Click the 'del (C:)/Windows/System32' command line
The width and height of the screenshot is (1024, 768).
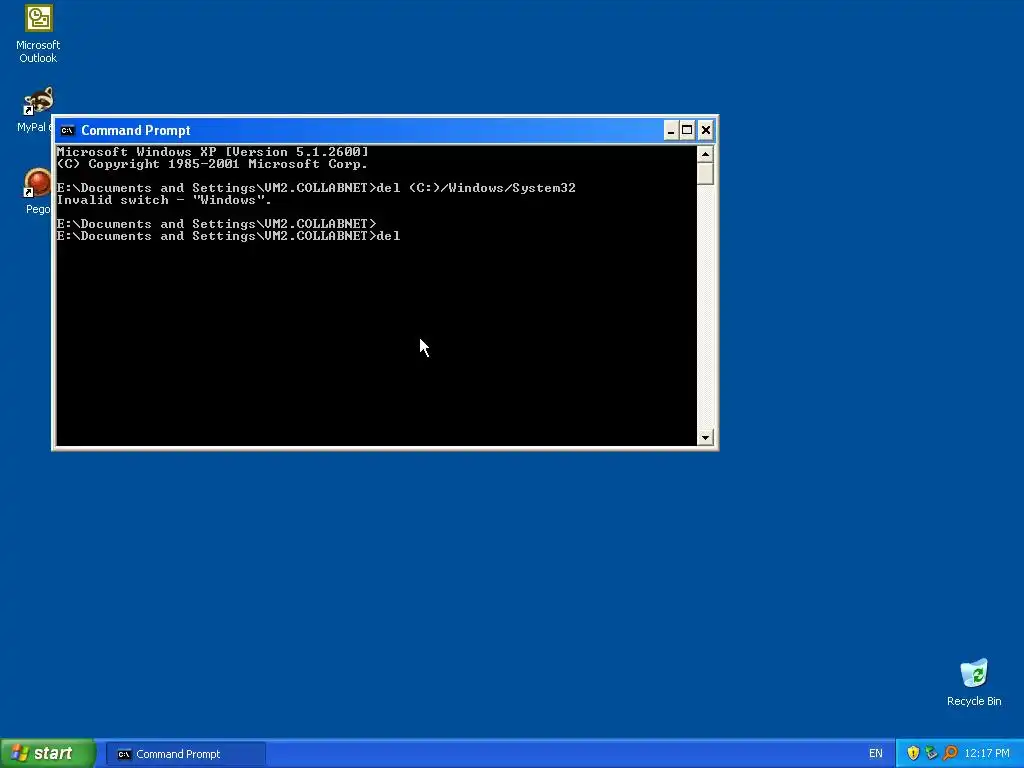click(316, 188)
